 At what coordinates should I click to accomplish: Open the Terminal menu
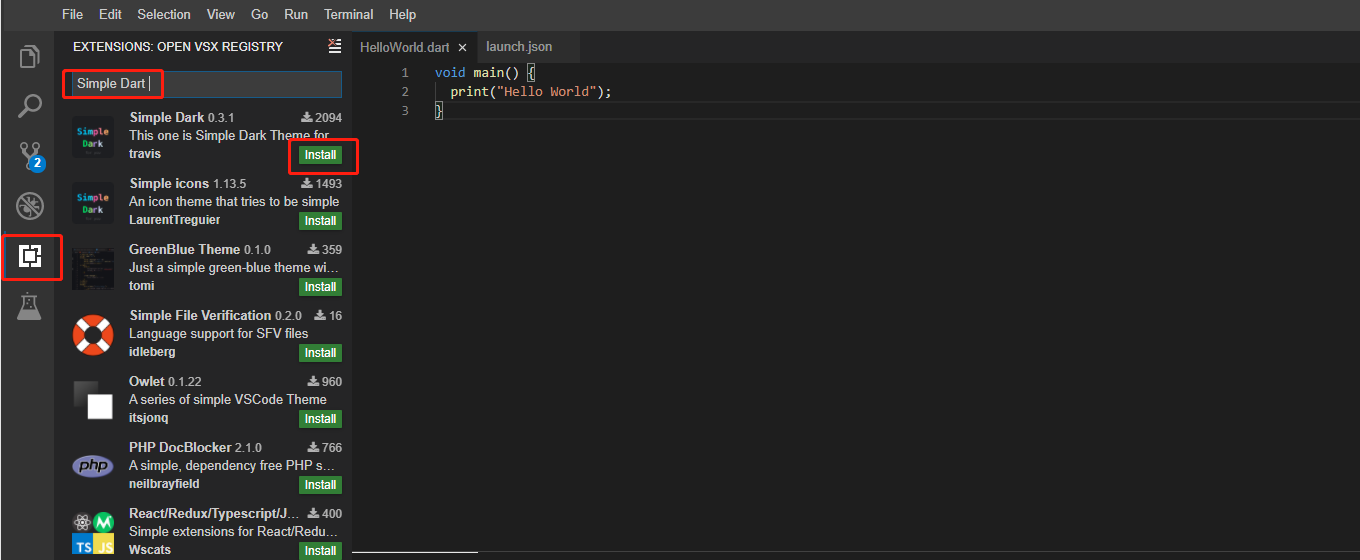click(x=348, y=14)
